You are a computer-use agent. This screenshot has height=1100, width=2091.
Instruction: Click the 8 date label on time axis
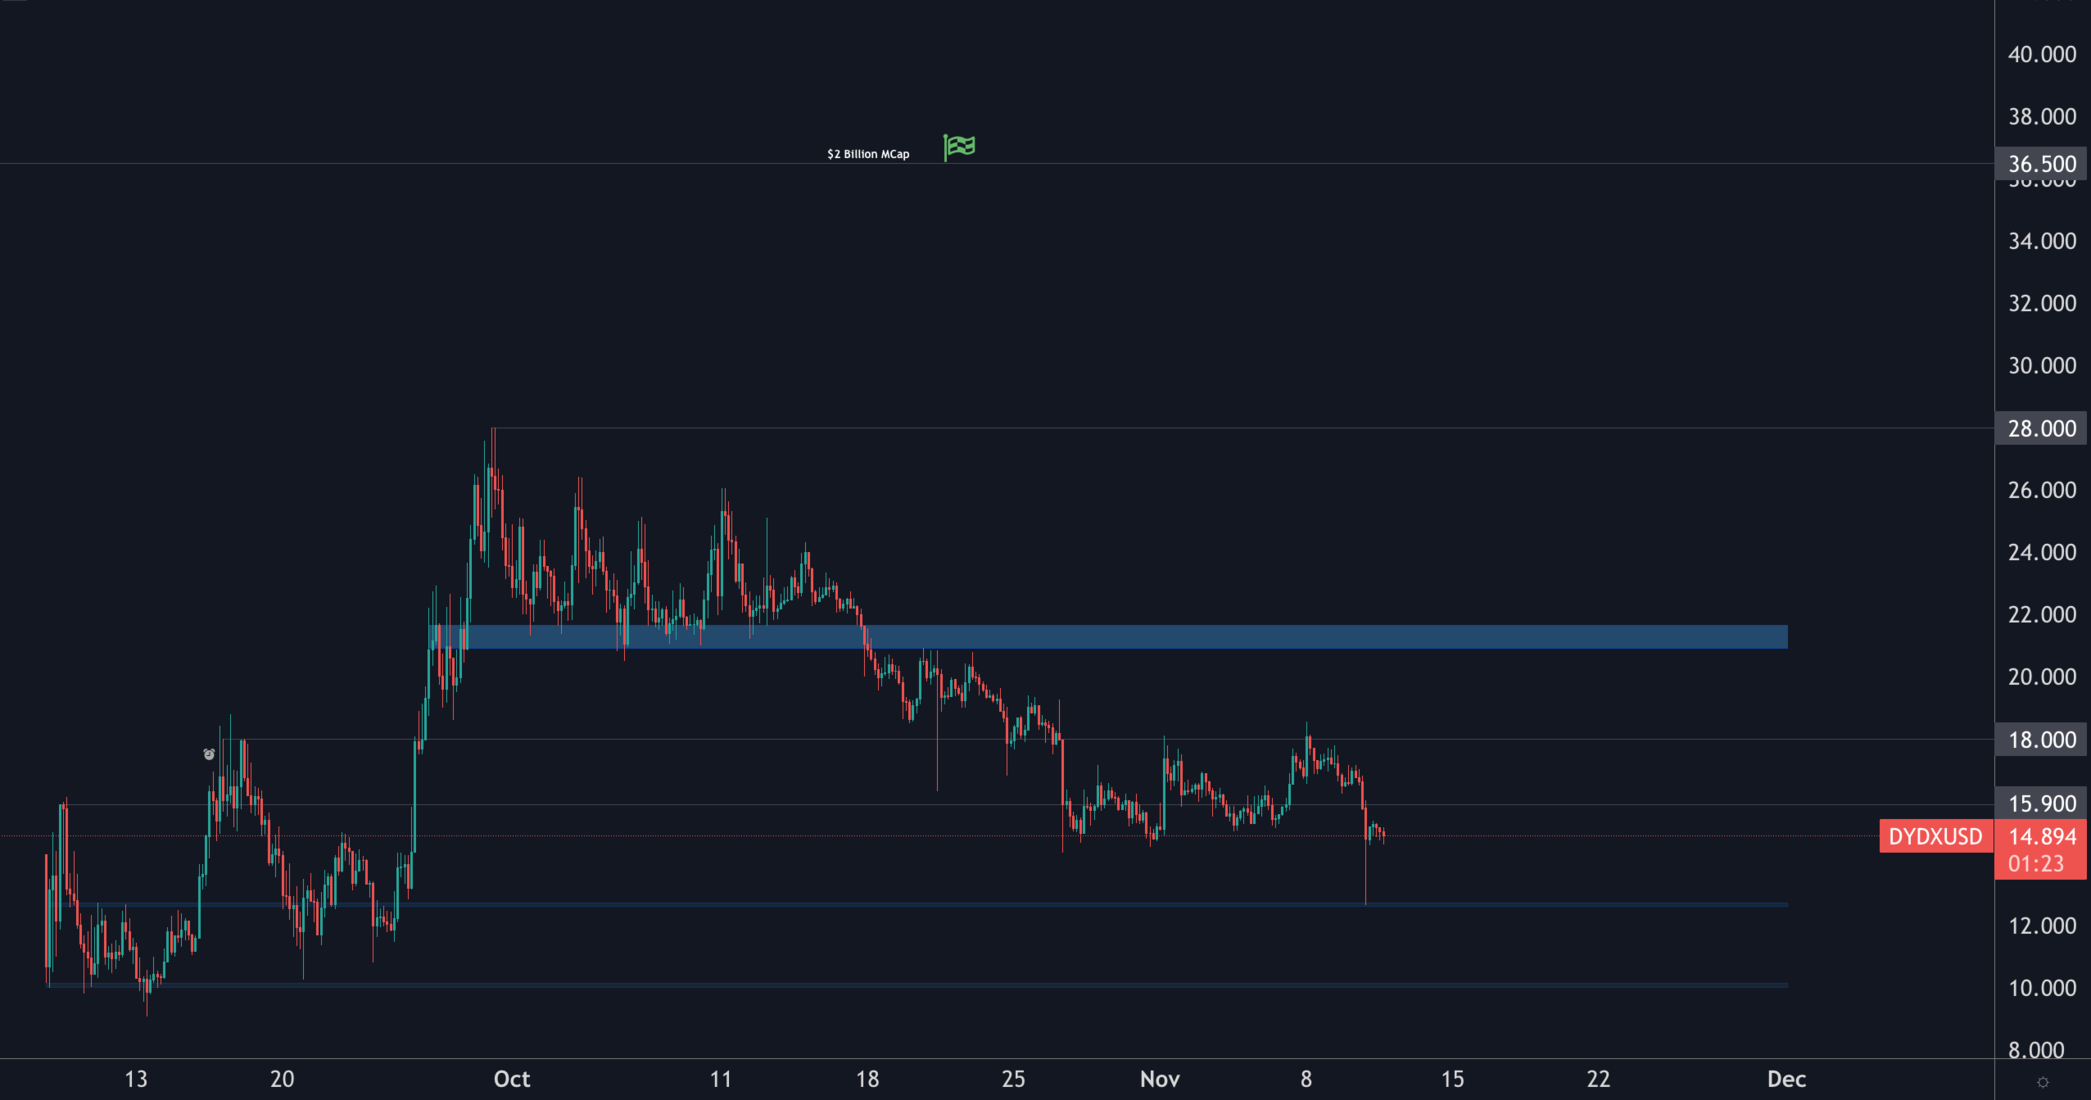pyautogui.click(x=1306, y=1079)
